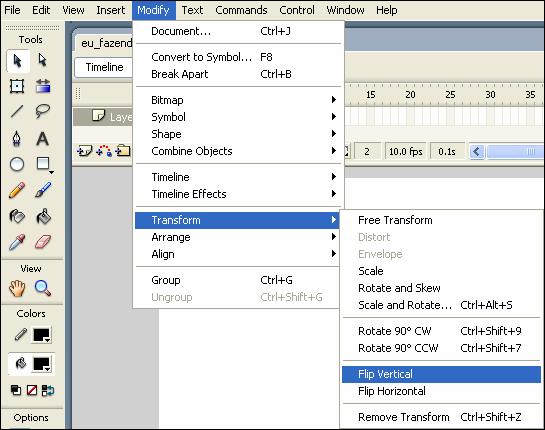Select the Free Transform tool
This screenshot has height=430, width=545.
17,86
